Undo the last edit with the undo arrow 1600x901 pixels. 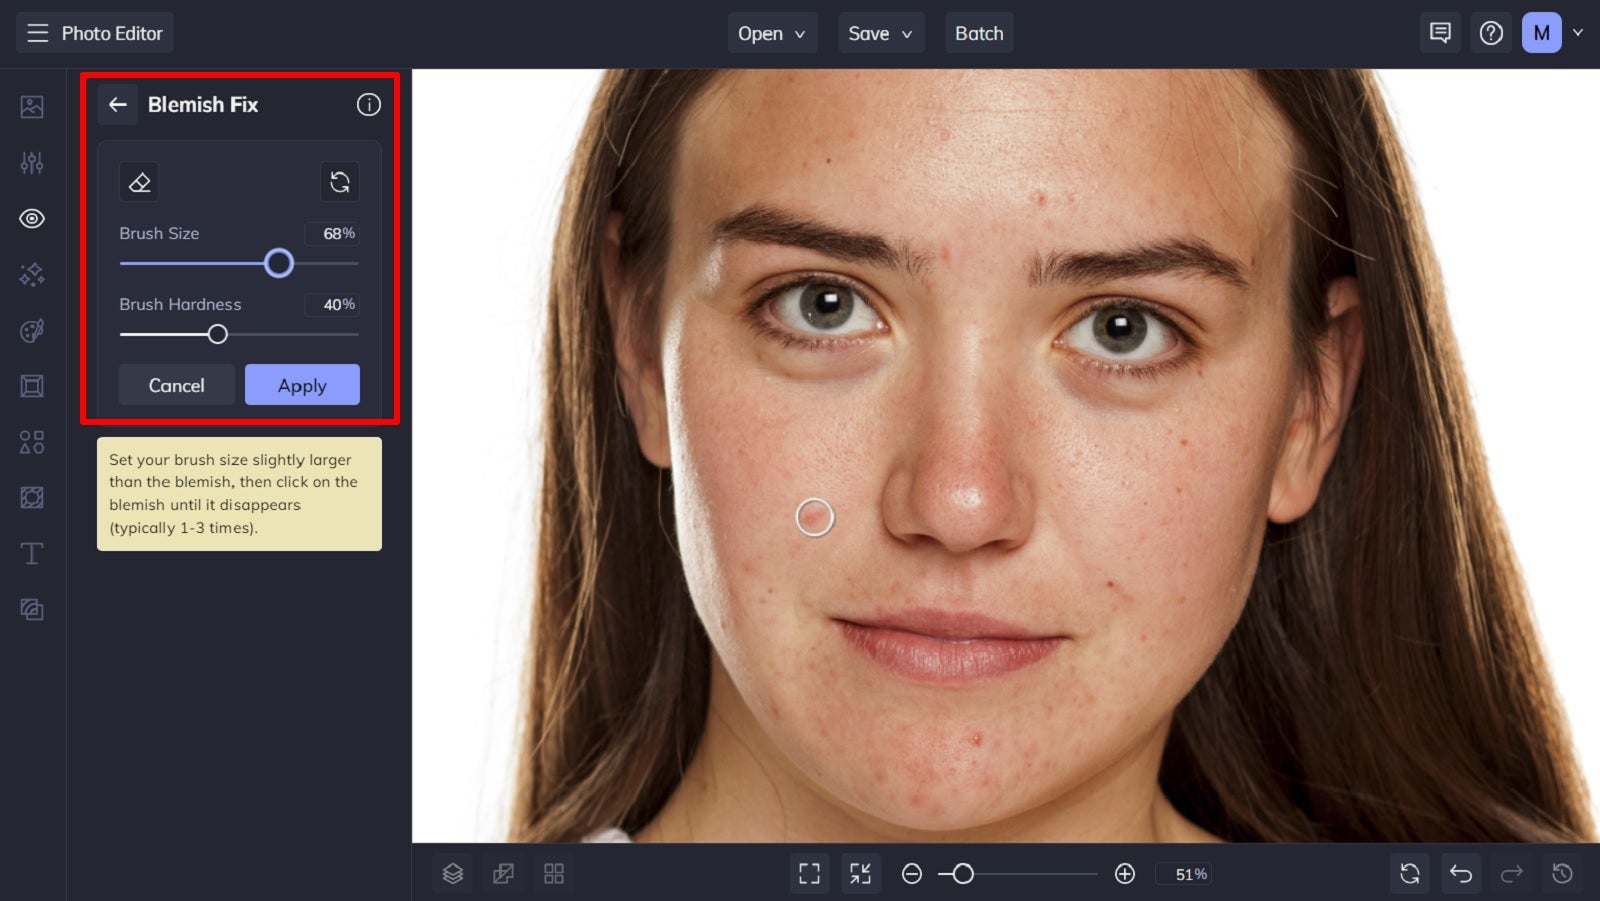coord(1460,873)
